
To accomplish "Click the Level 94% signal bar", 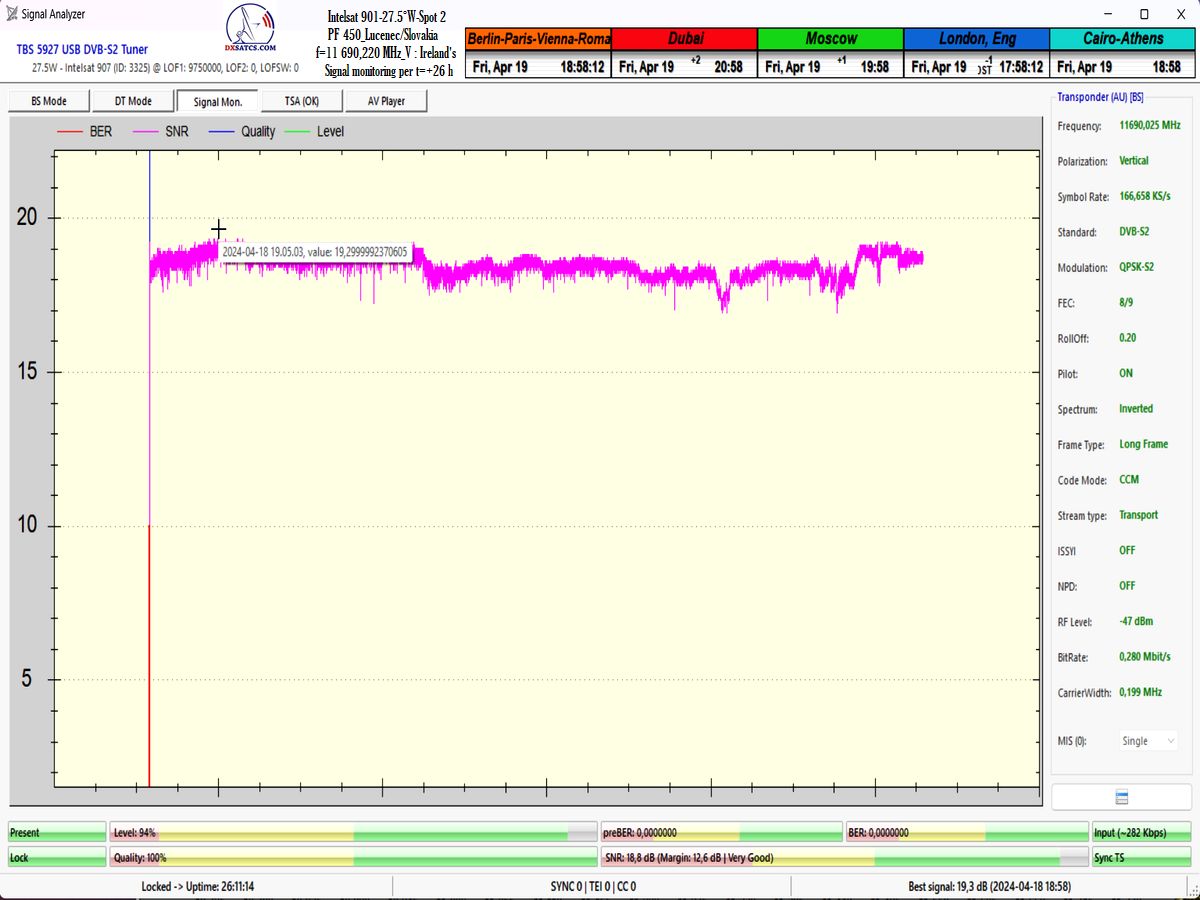I will pyautogui.click(x=354, y=832).
